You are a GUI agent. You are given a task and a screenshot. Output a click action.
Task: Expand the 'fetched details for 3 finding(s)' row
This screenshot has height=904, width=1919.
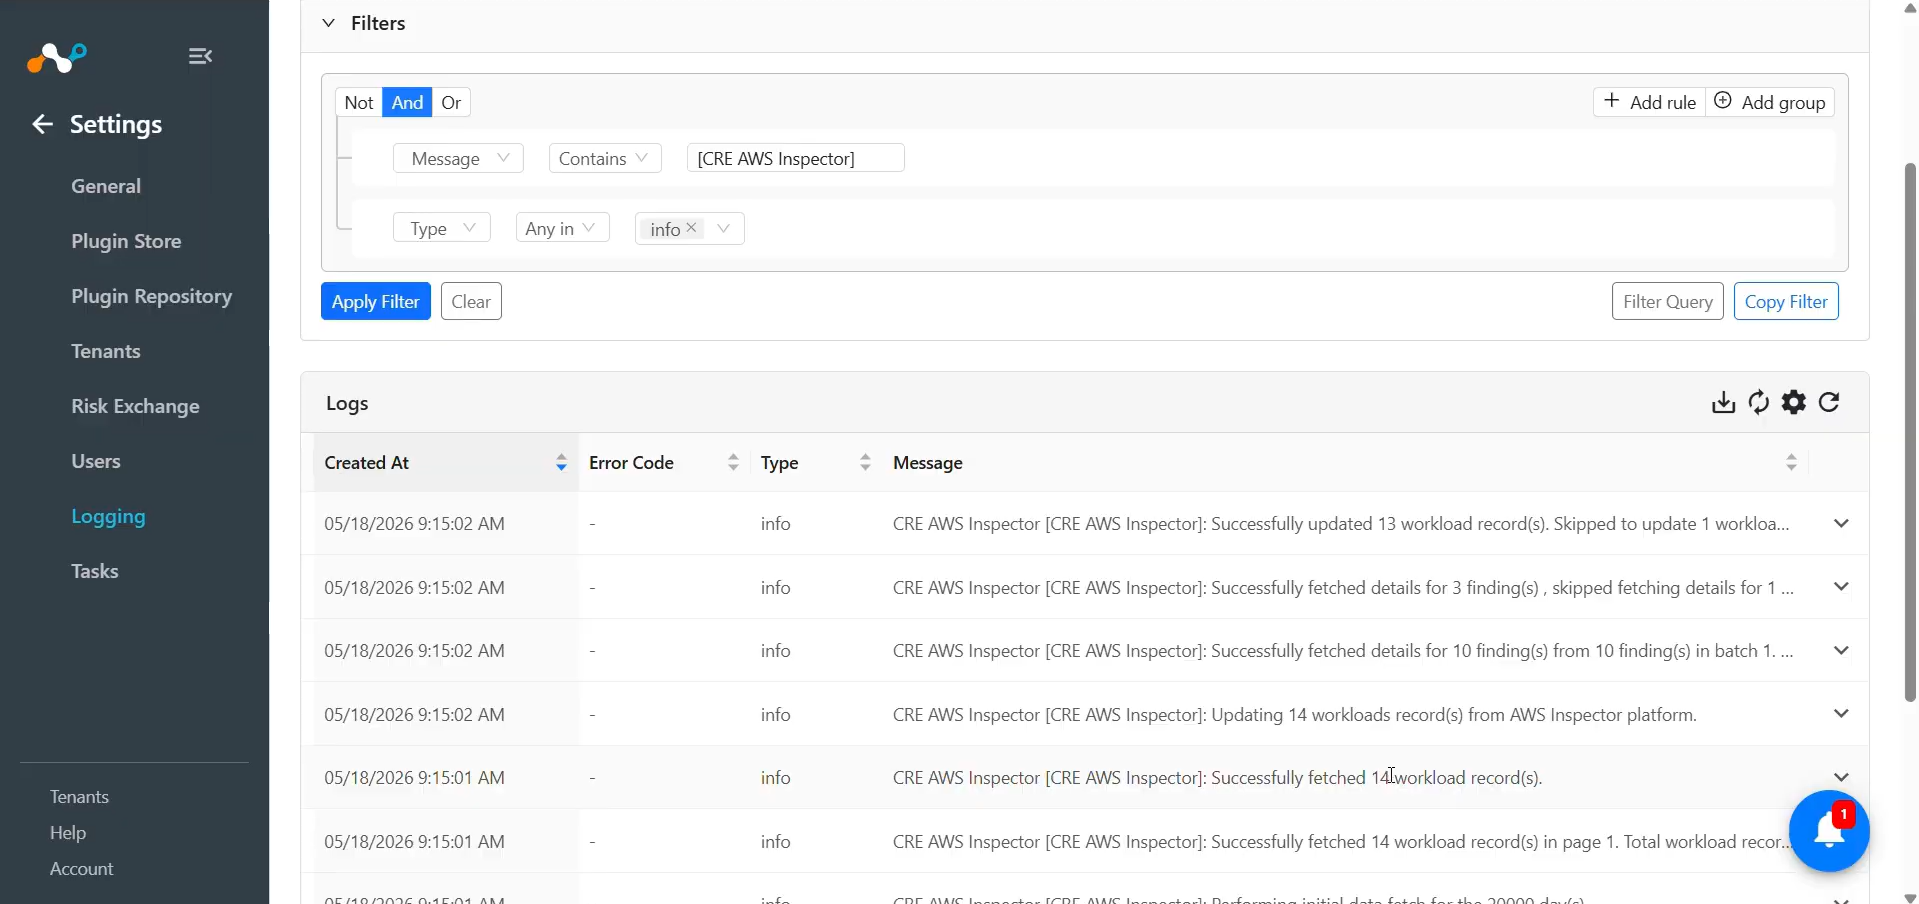pyautogui.click(x=1841, y=587)
